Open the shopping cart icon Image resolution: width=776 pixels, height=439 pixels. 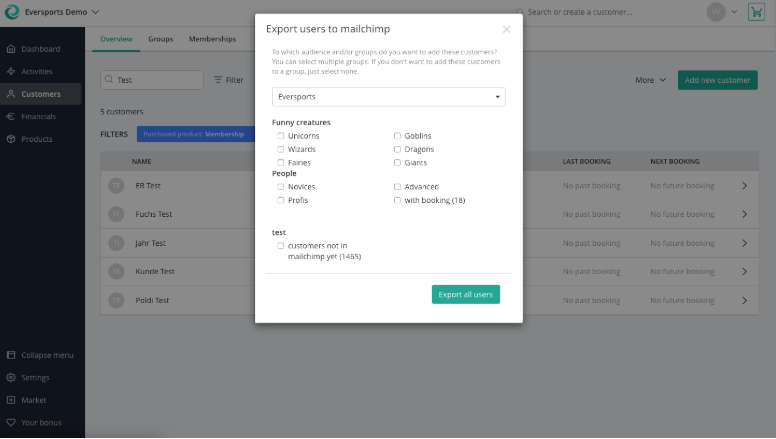pos(756,12)
